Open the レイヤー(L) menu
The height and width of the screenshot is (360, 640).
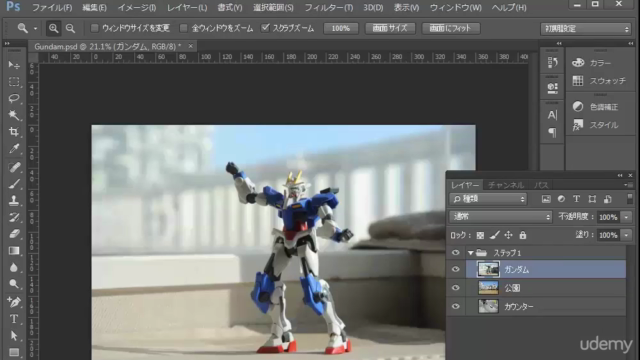187,8
